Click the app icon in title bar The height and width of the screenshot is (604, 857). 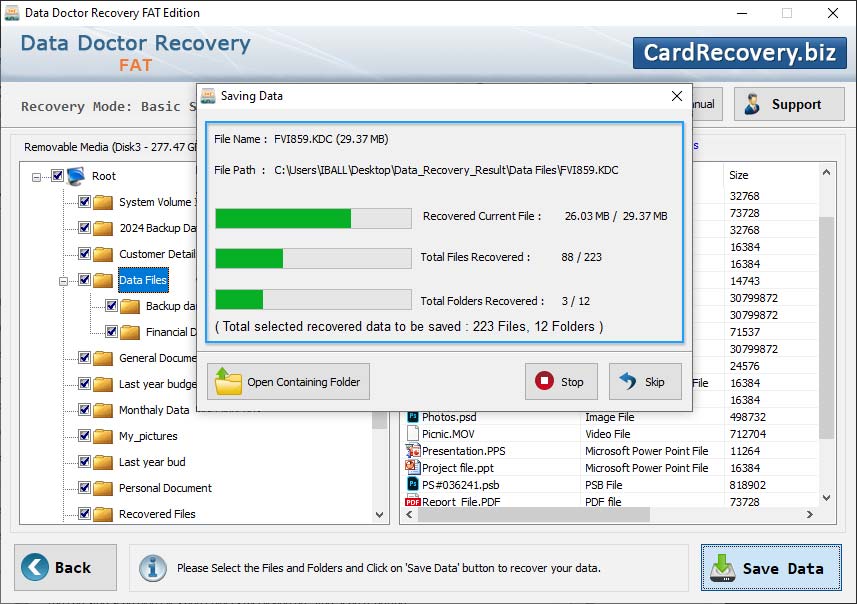(x=11, y=13)
